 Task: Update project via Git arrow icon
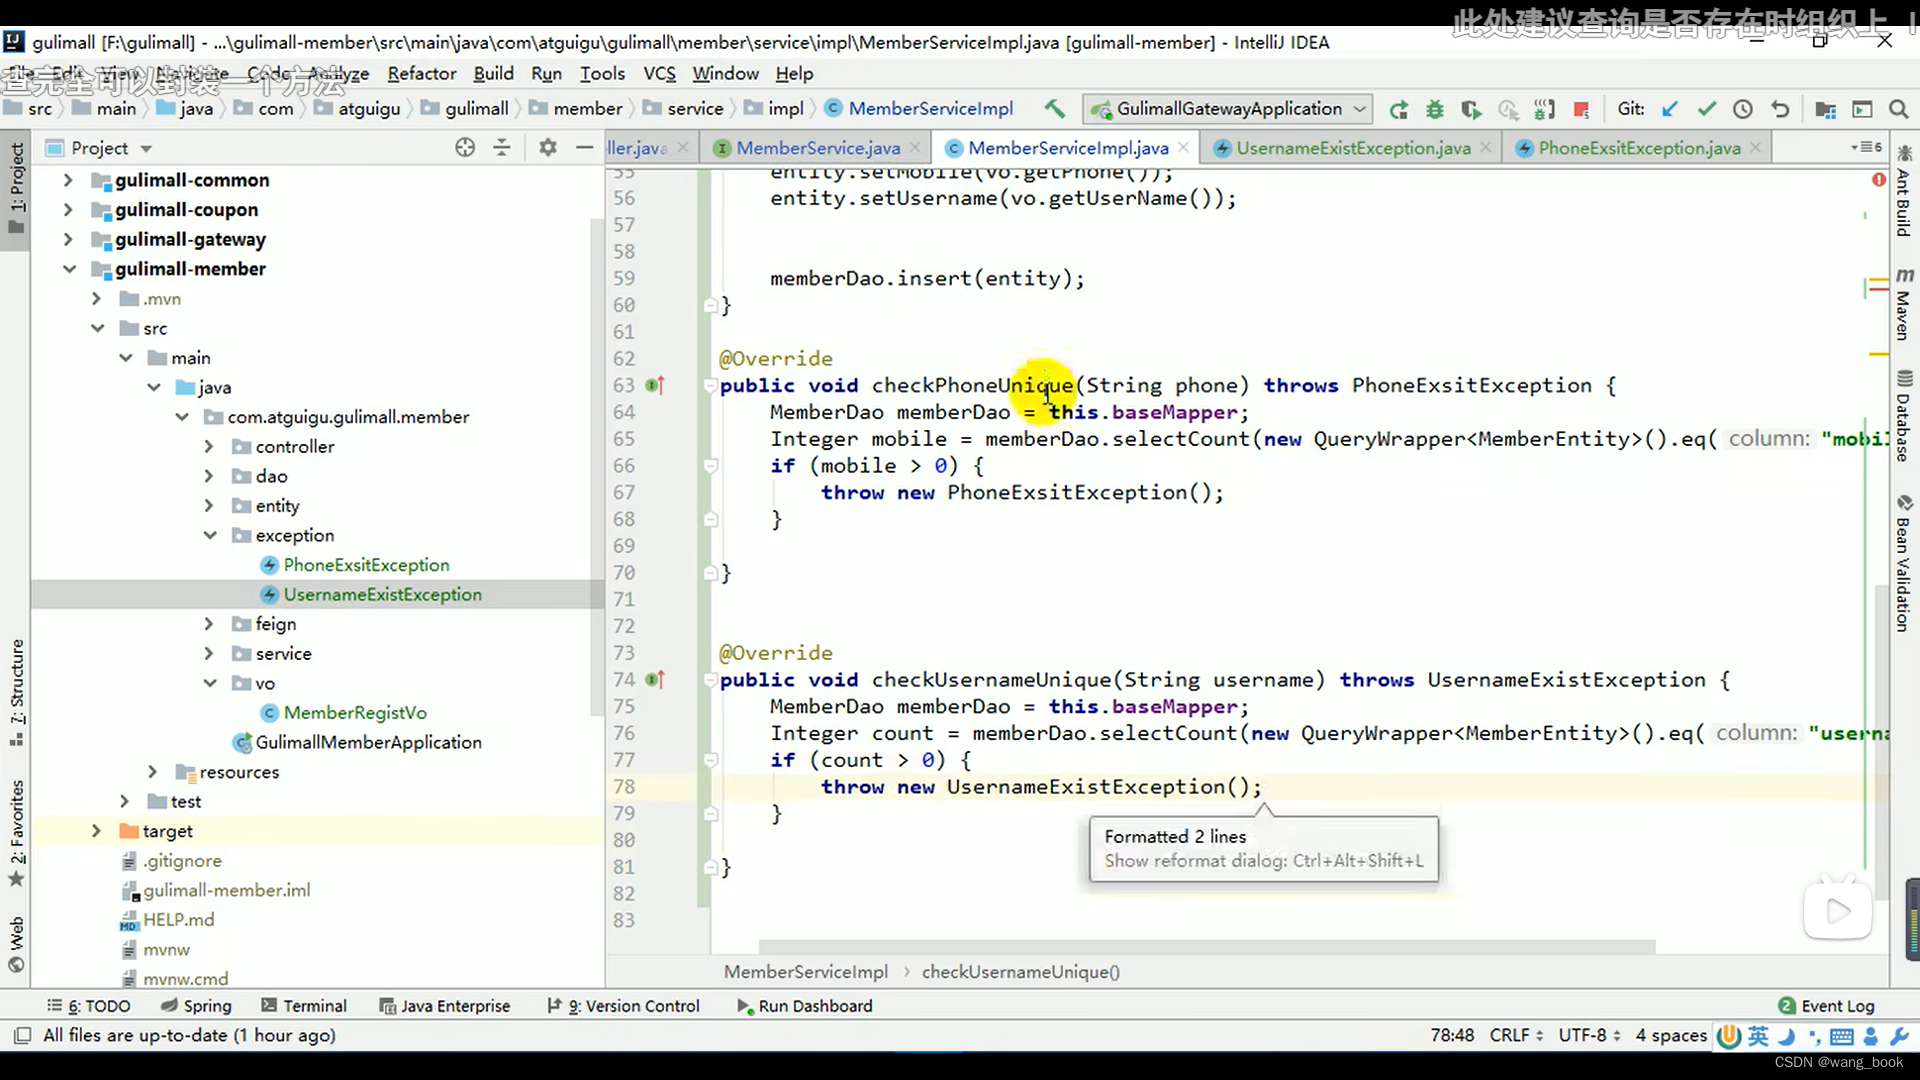tap(1670, 109)
